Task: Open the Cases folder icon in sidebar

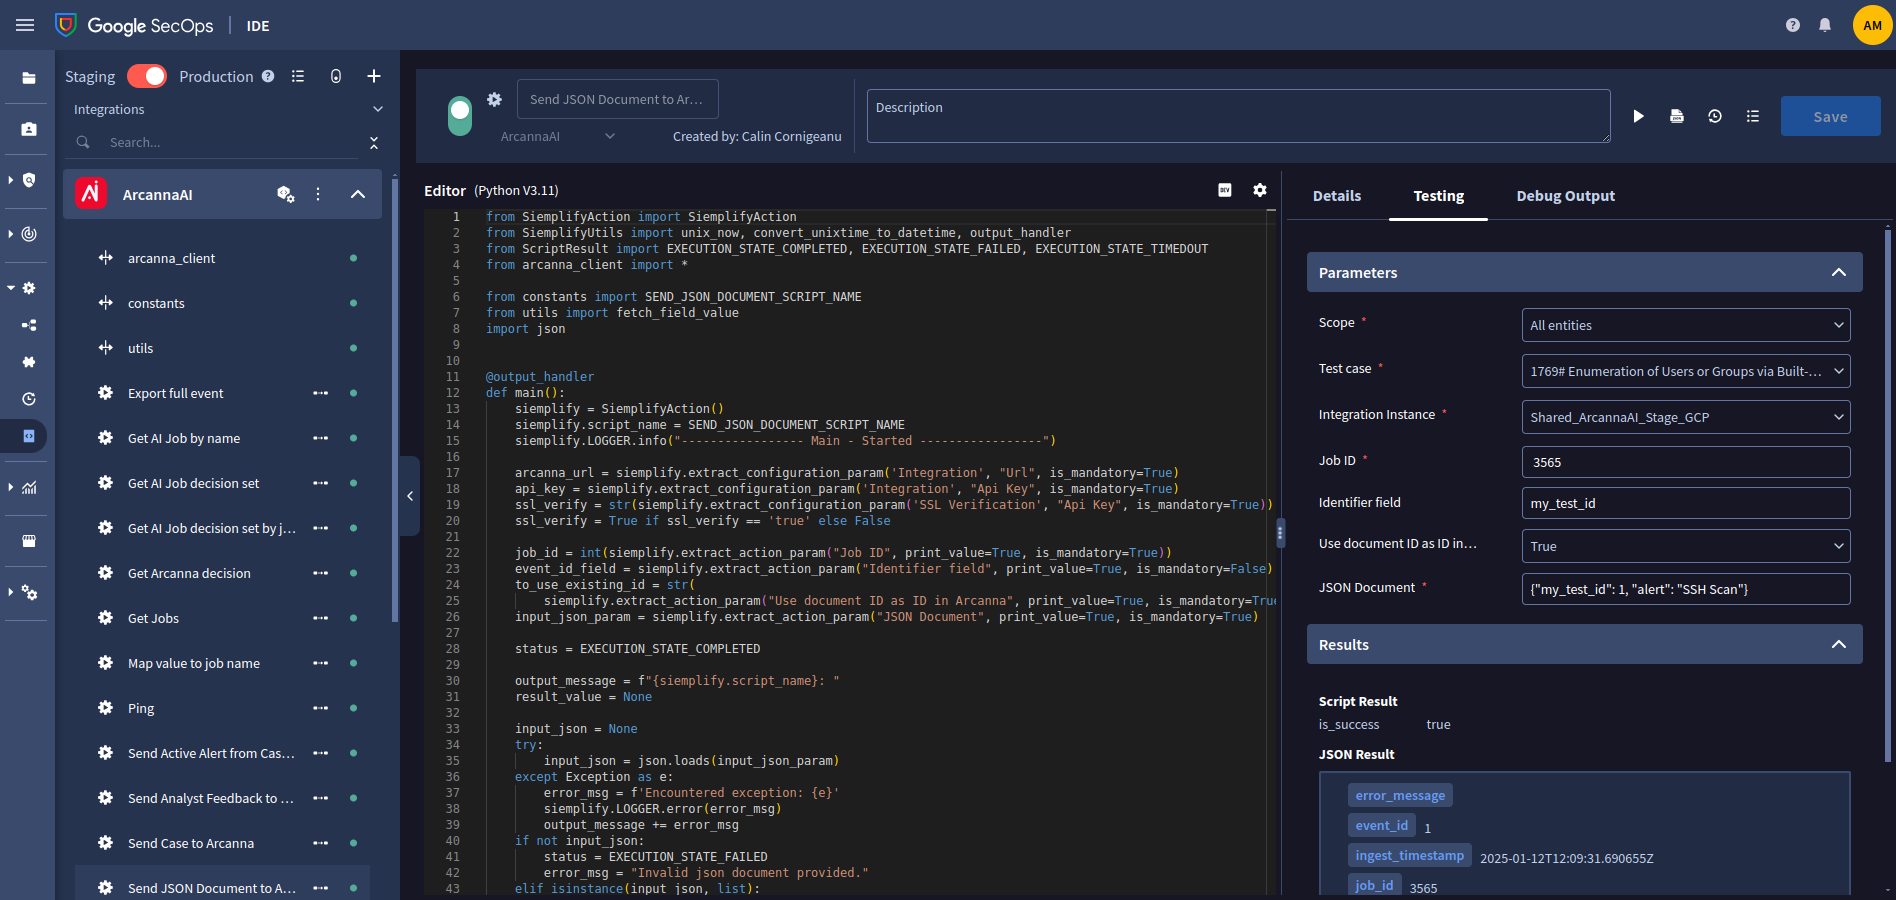Action: [x=29, y=77]
